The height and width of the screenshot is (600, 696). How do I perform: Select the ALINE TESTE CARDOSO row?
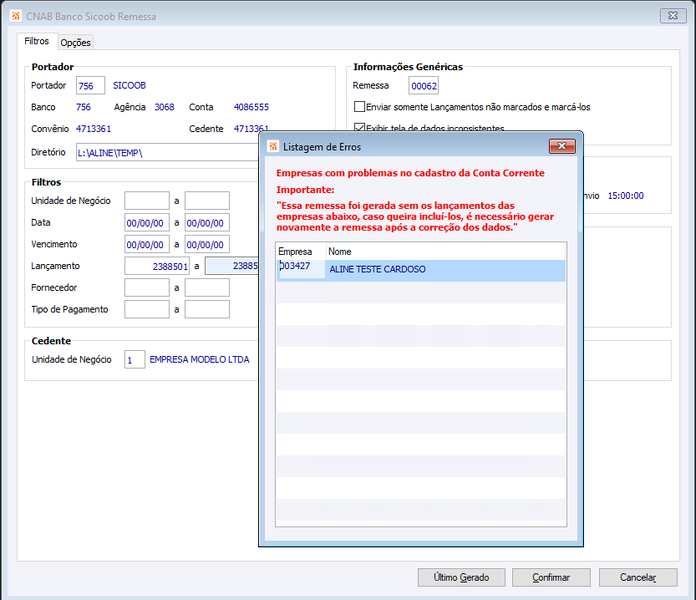(421, 270)
